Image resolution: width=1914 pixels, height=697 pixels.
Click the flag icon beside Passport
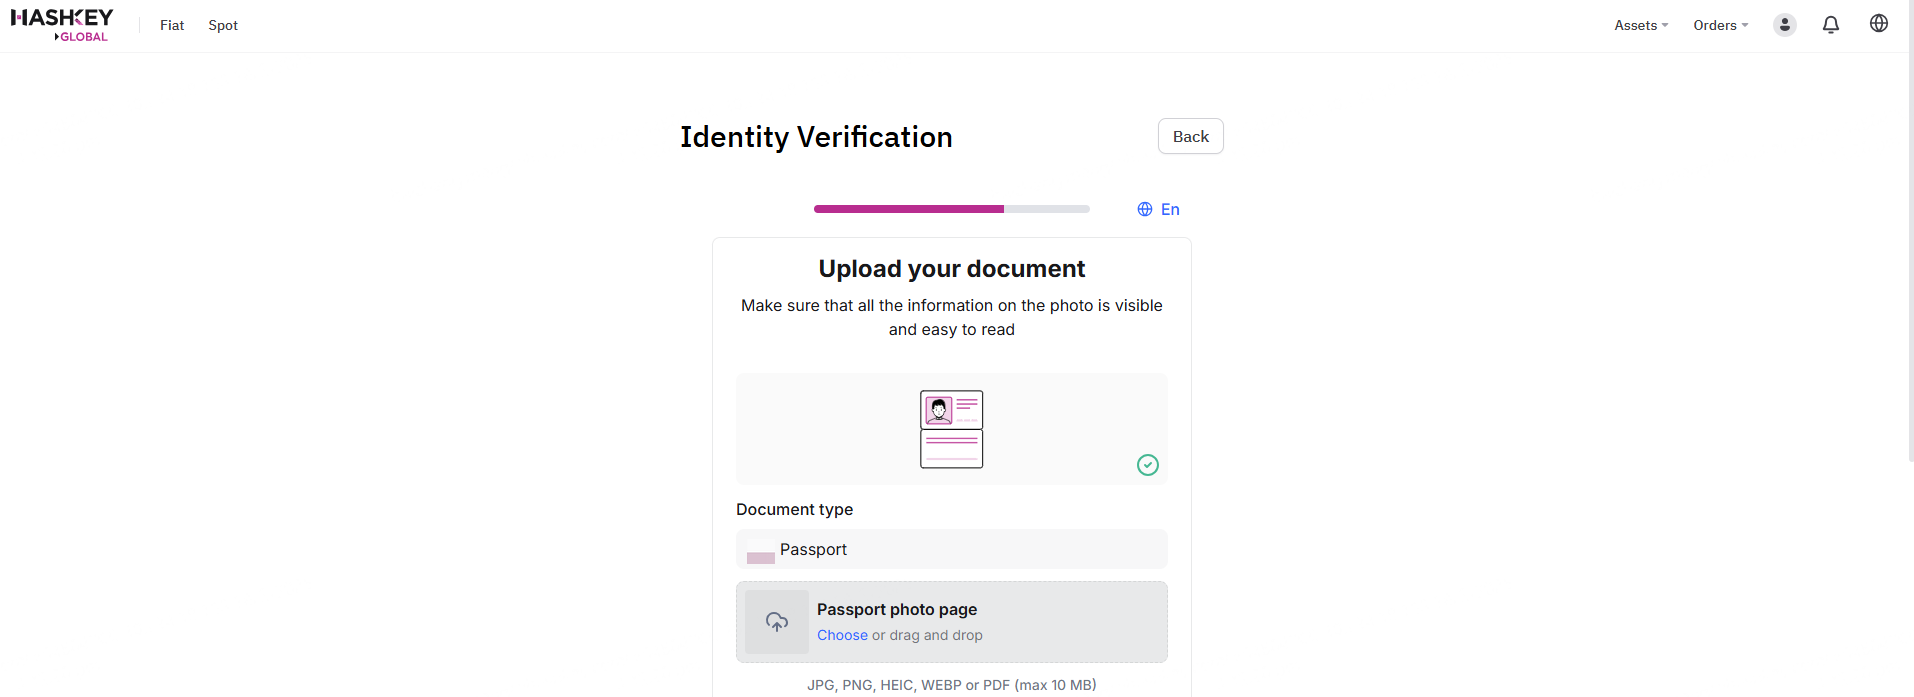[761, 551]
